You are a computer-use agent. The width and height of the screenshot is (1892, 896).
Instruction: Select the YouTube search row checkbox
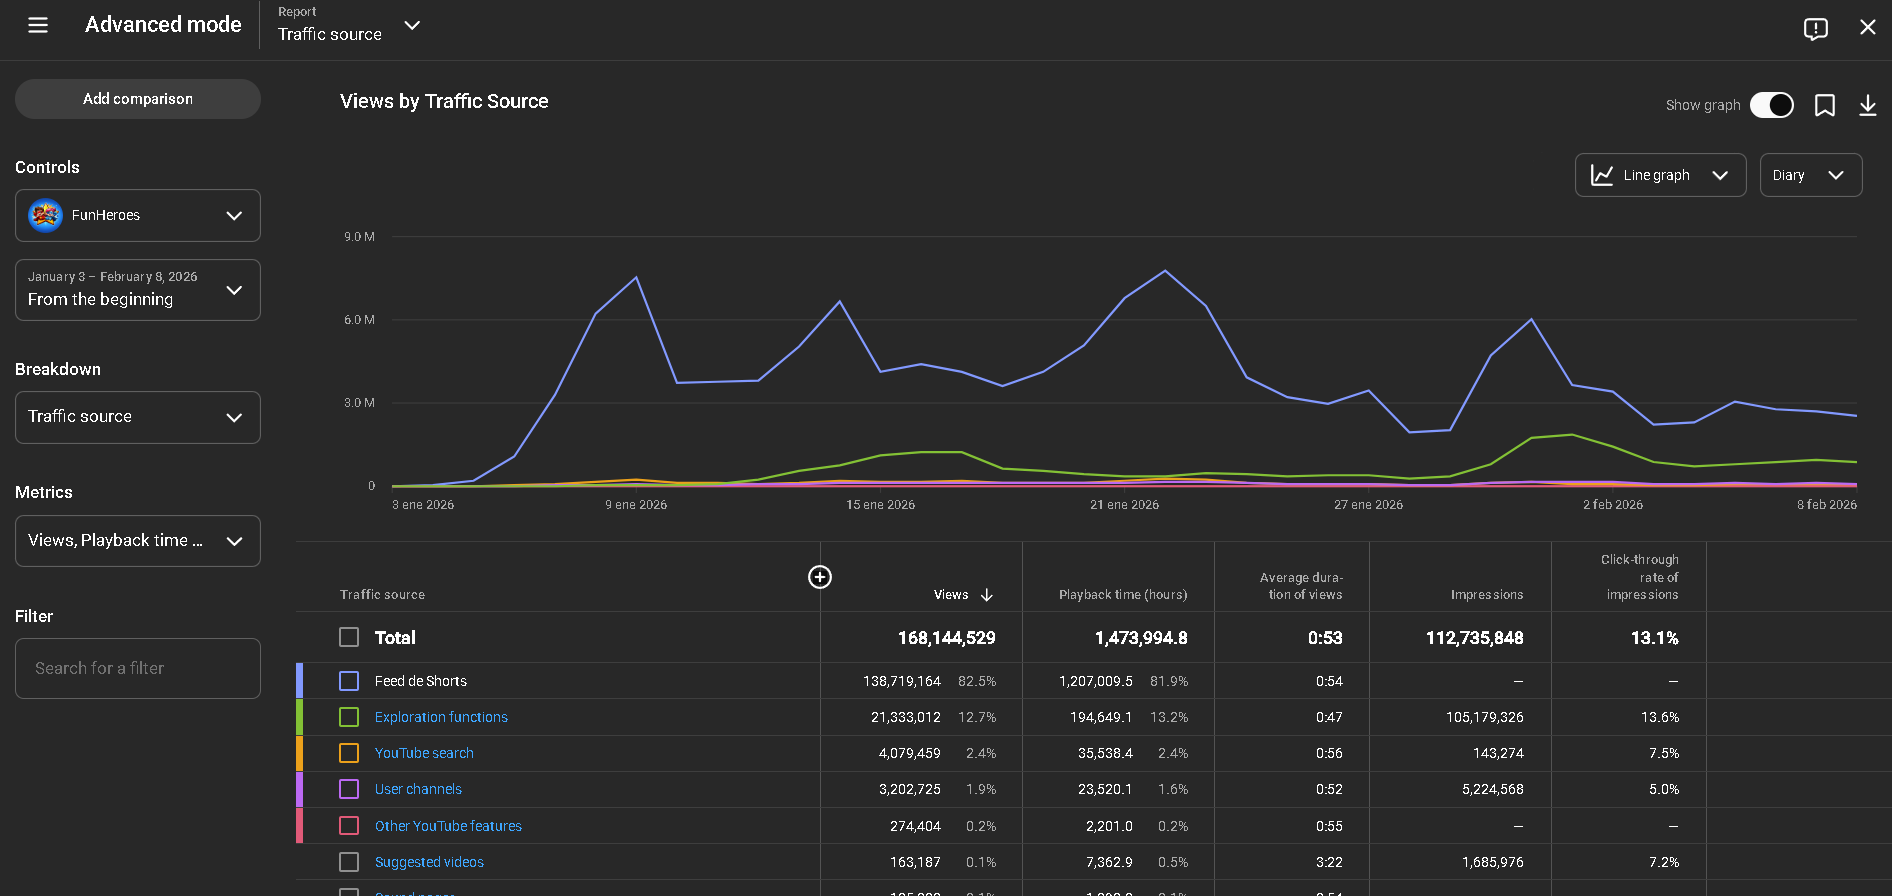pos(349,753)
